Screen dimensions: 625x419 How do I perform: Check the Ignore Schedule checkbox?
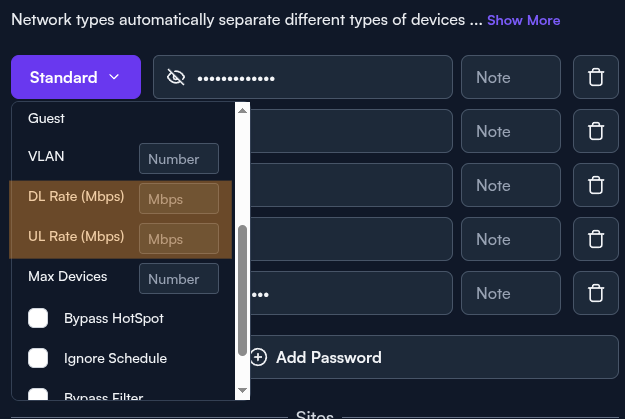[38, 358]
